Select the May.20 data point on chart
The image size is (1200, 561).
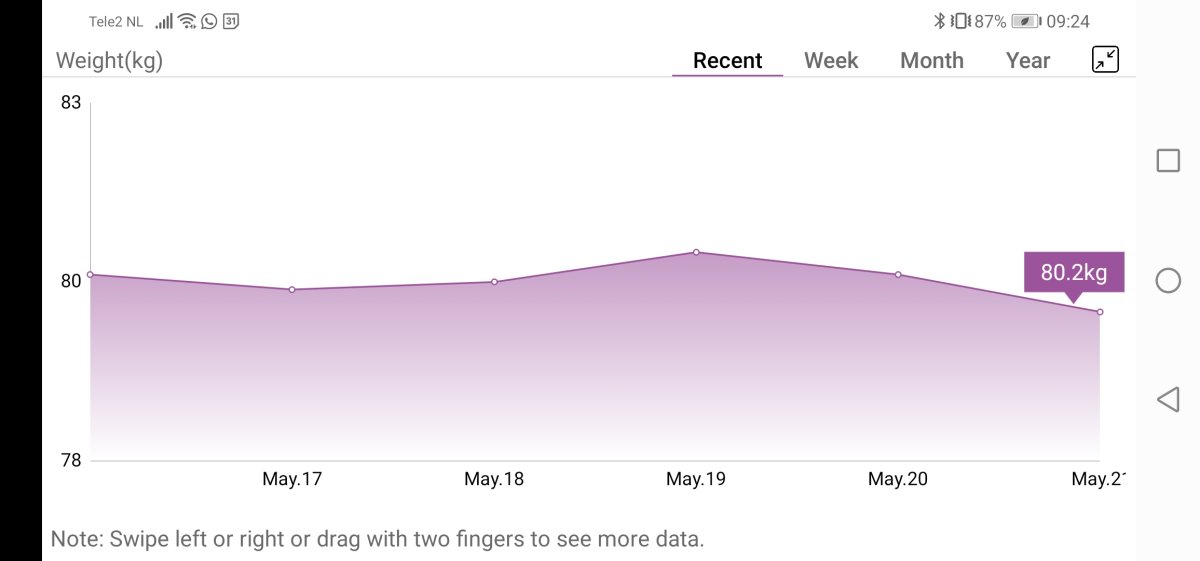pyautogui.click(x=898, y=274)
